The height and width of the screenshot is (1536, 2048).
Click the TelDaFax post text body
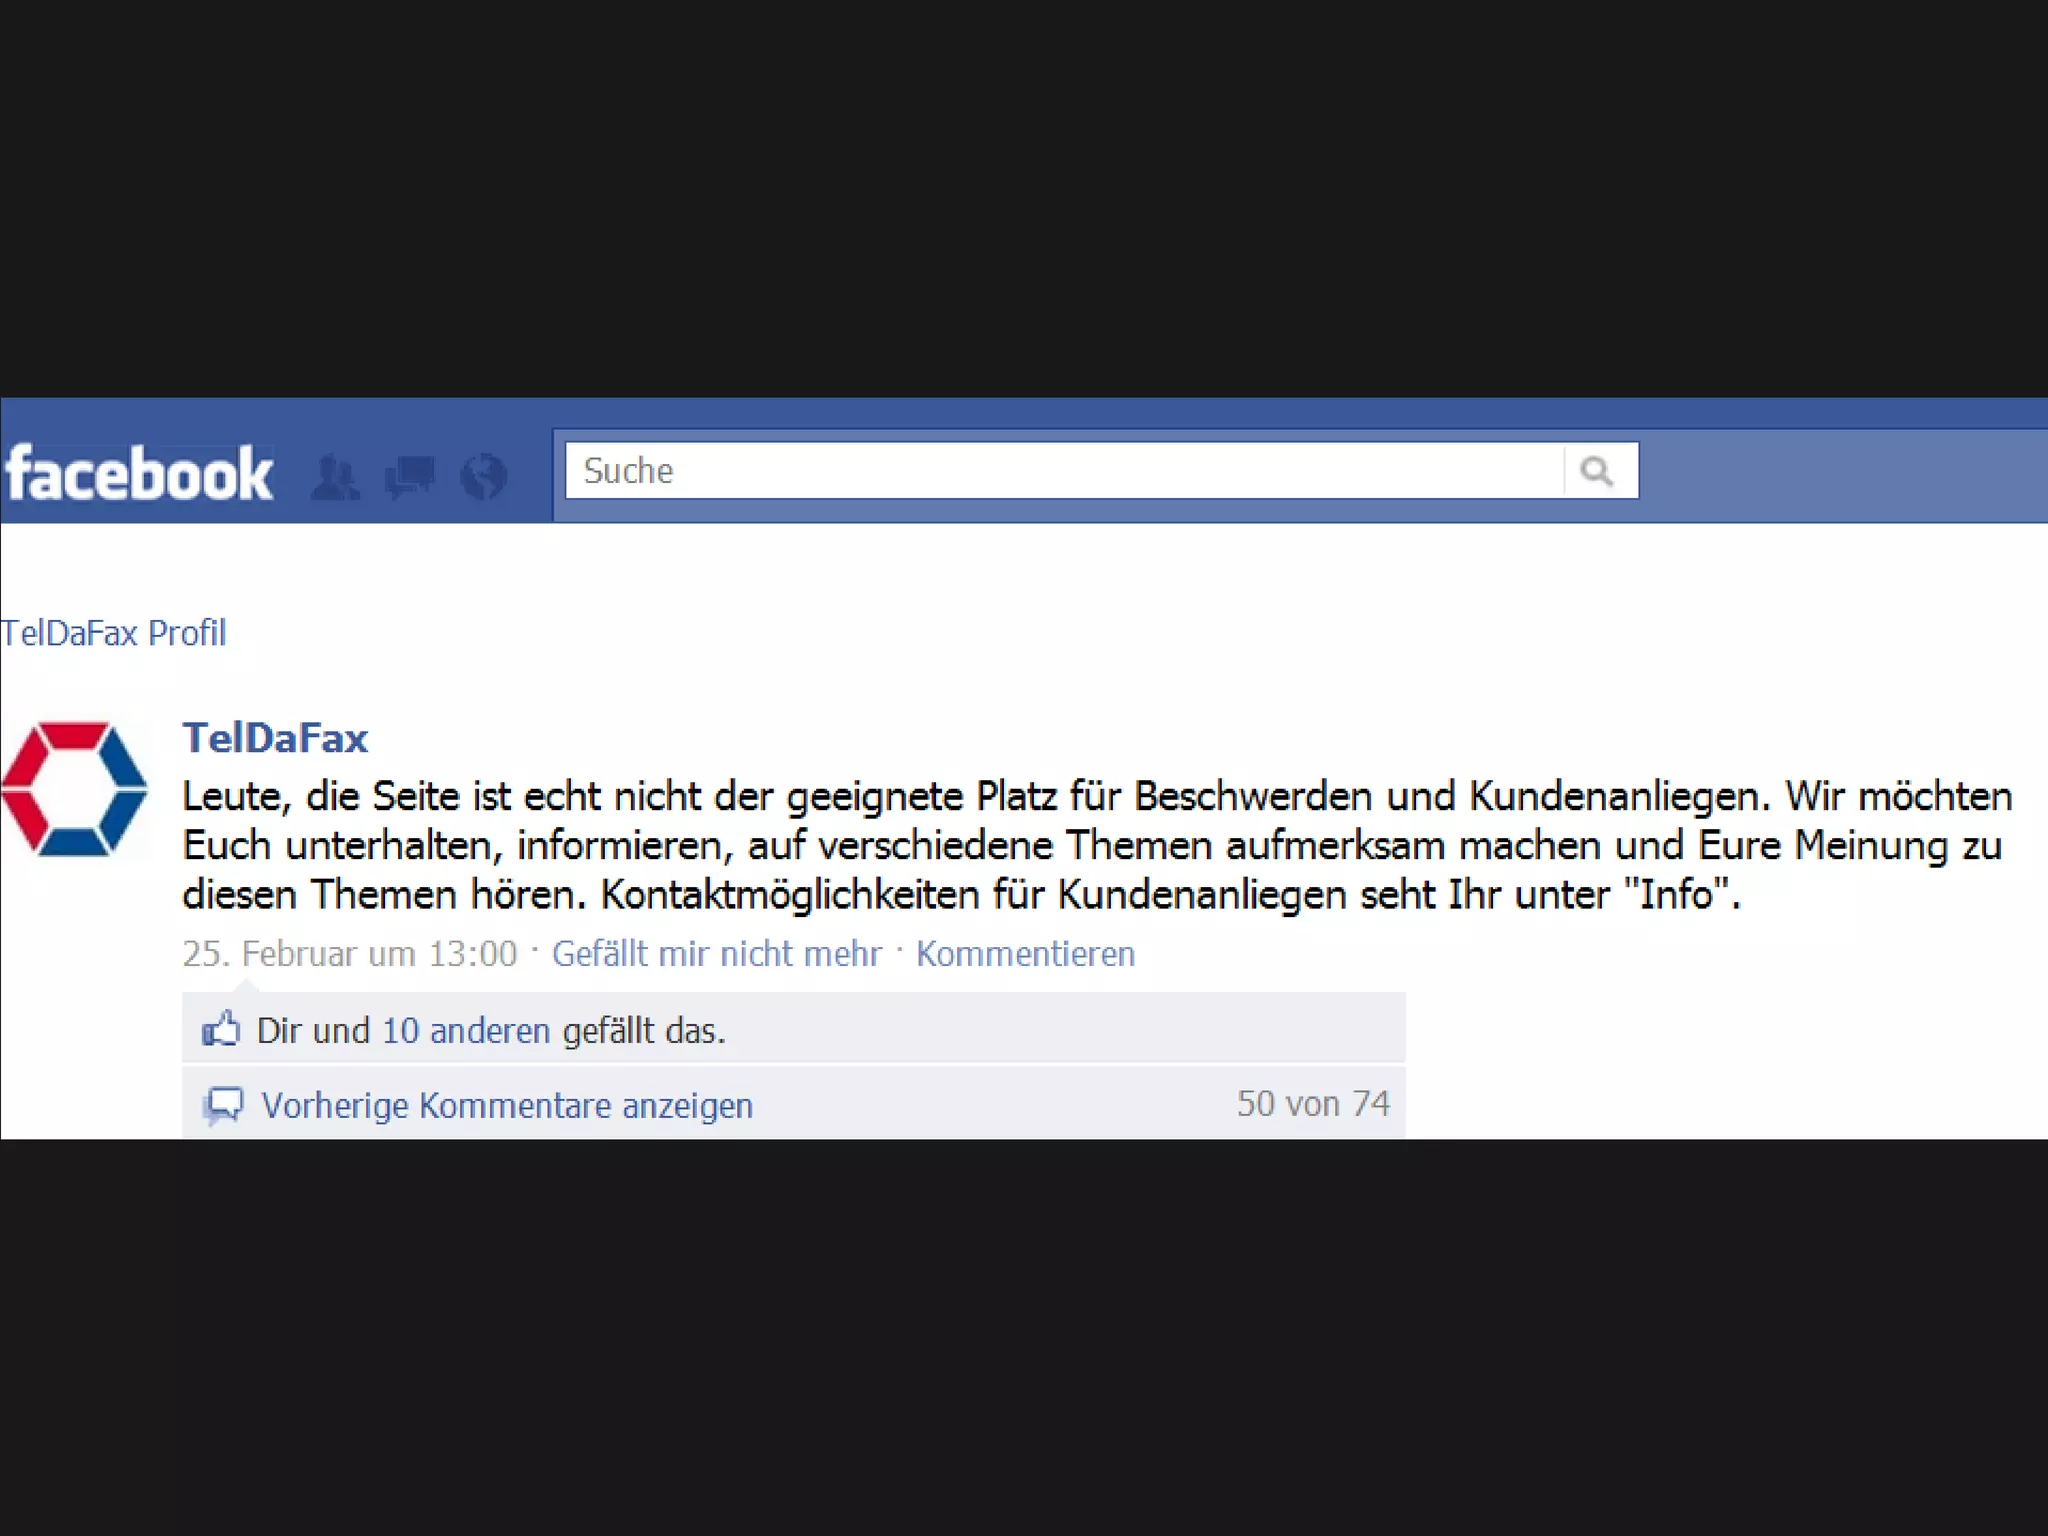tap(1097, 845)
